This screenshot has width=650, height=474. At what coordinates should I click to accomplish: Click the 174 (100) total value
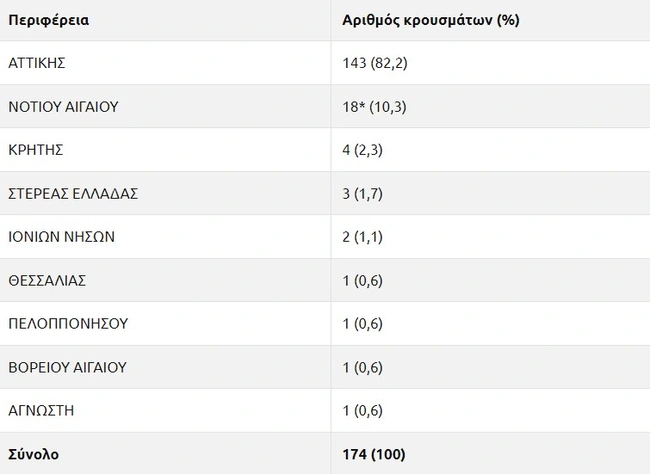374,454
